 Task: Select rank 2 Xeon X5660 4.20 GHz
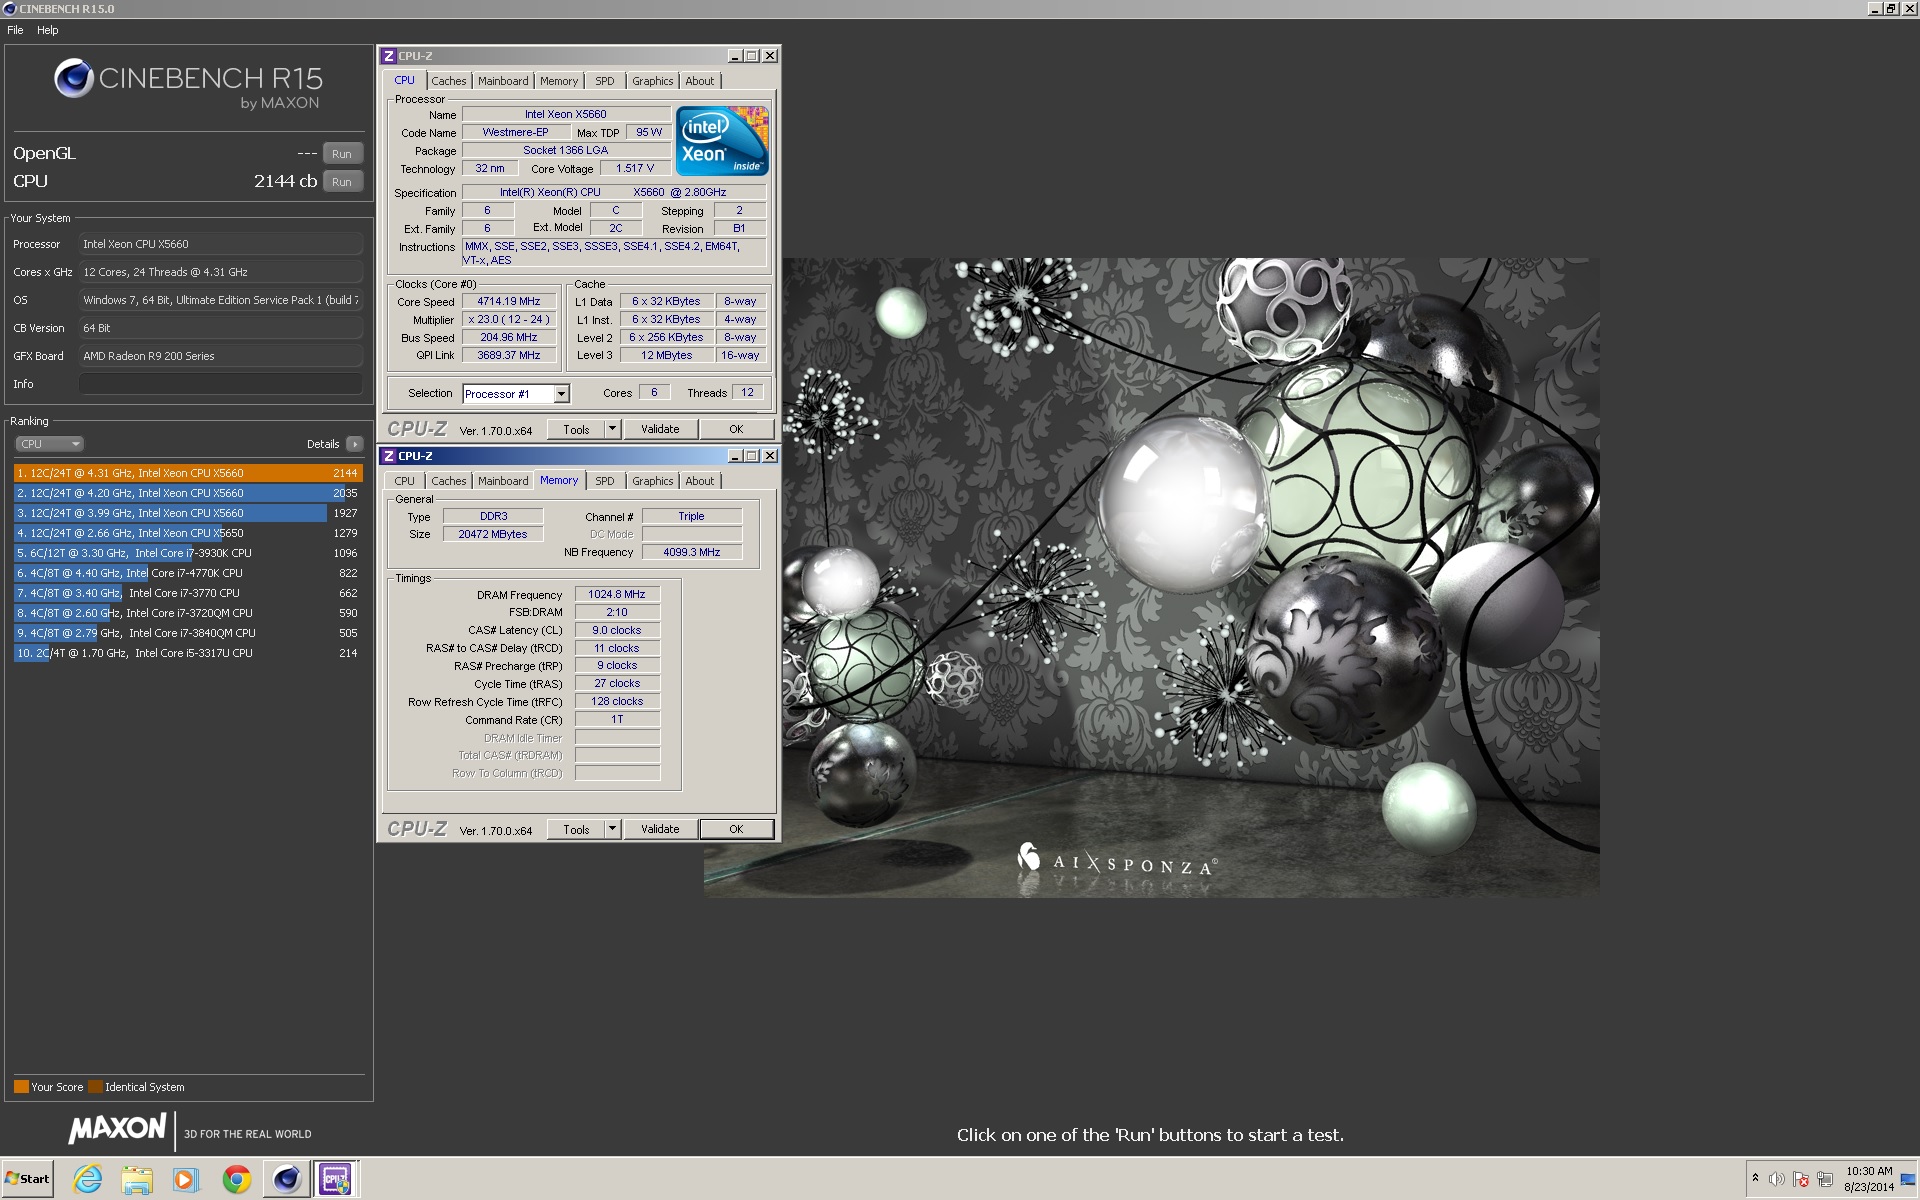[188, 493]
